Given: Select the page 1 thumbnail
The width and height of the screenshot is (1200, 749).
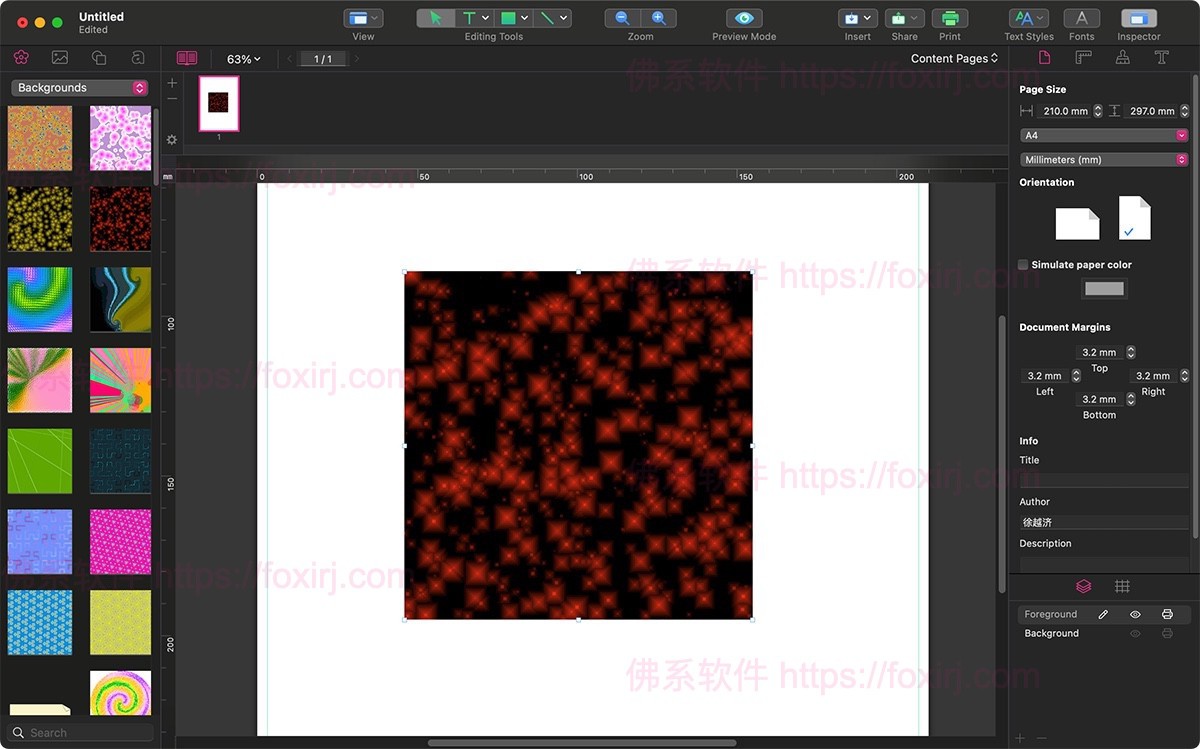Looking at the screenshot, I should (x=218, y=103).
